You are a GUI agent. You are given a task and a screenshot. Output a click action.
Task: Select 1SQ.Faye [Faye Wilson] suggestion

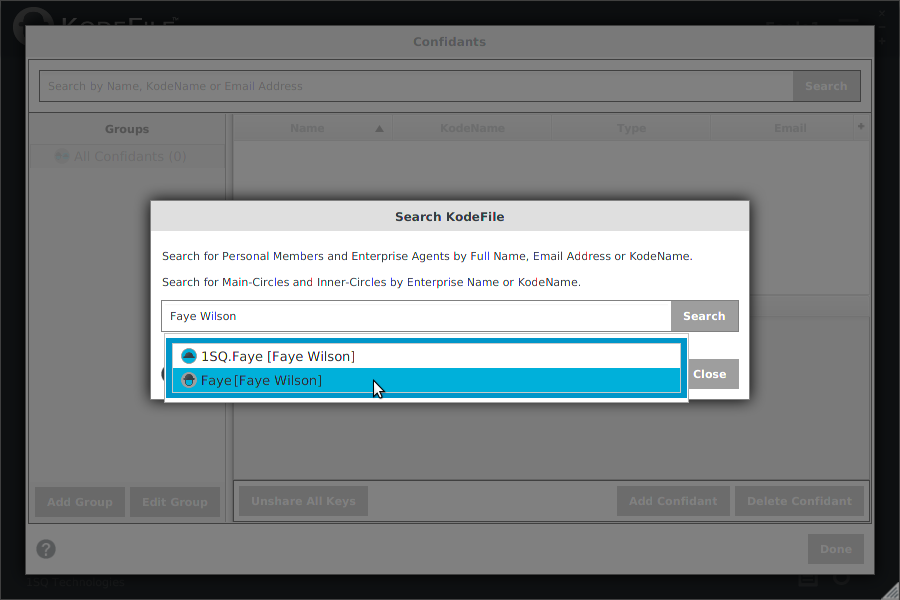(426, 357)
